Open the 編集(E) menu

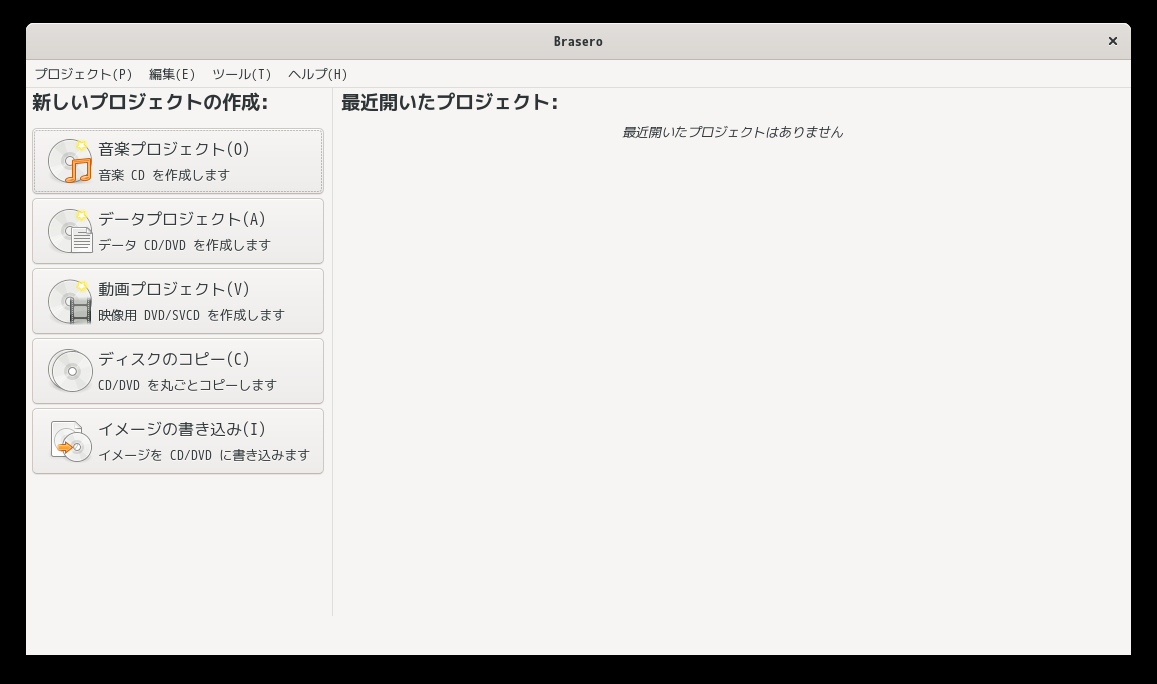(x=172, y=74)
